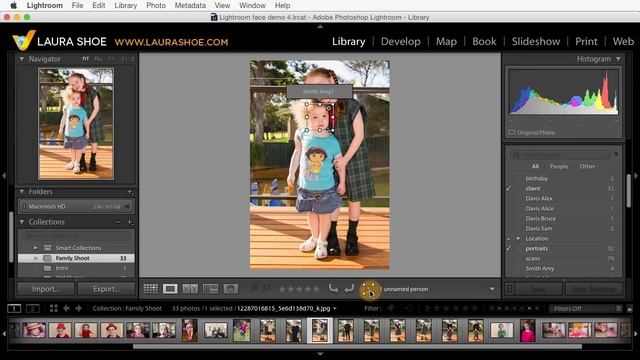Collapse the Folders panel
640x360 pixels.
coord(22,191)
